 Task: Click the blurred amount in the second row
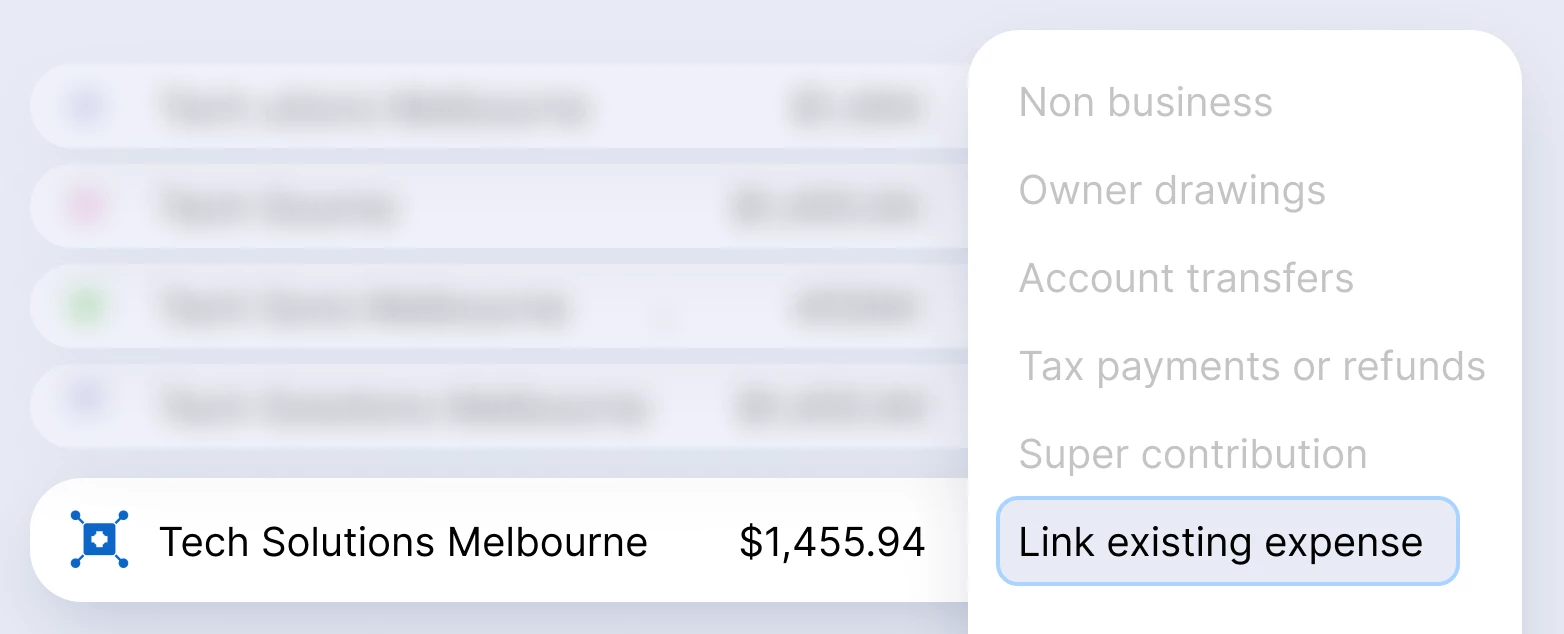coord(826,207)
